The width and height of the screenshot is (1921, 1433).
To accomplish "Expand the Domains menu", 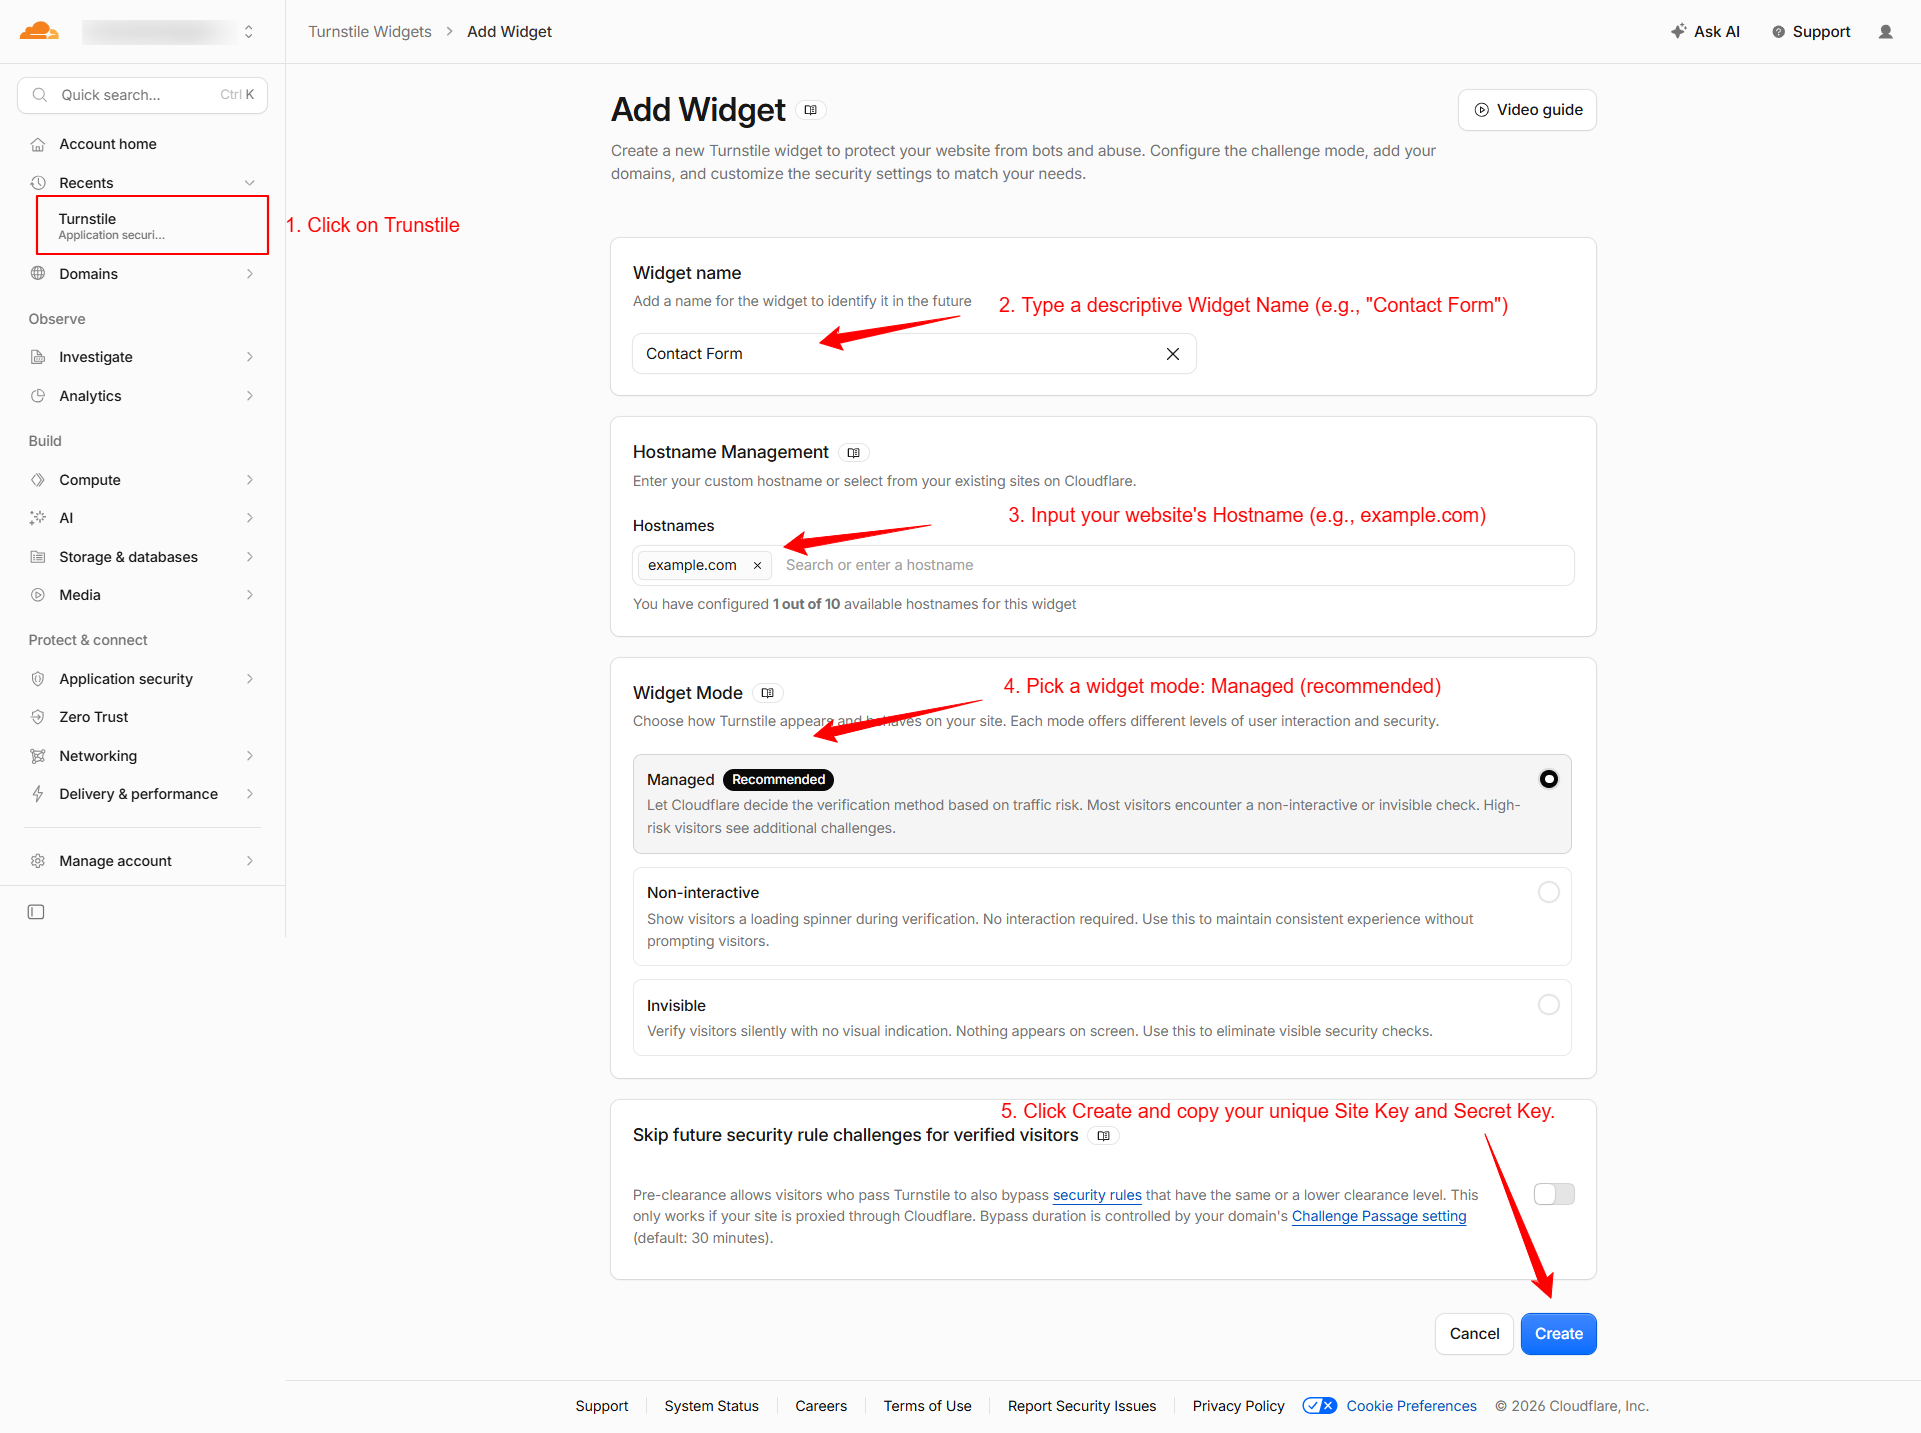I will (x=142, y=274).
